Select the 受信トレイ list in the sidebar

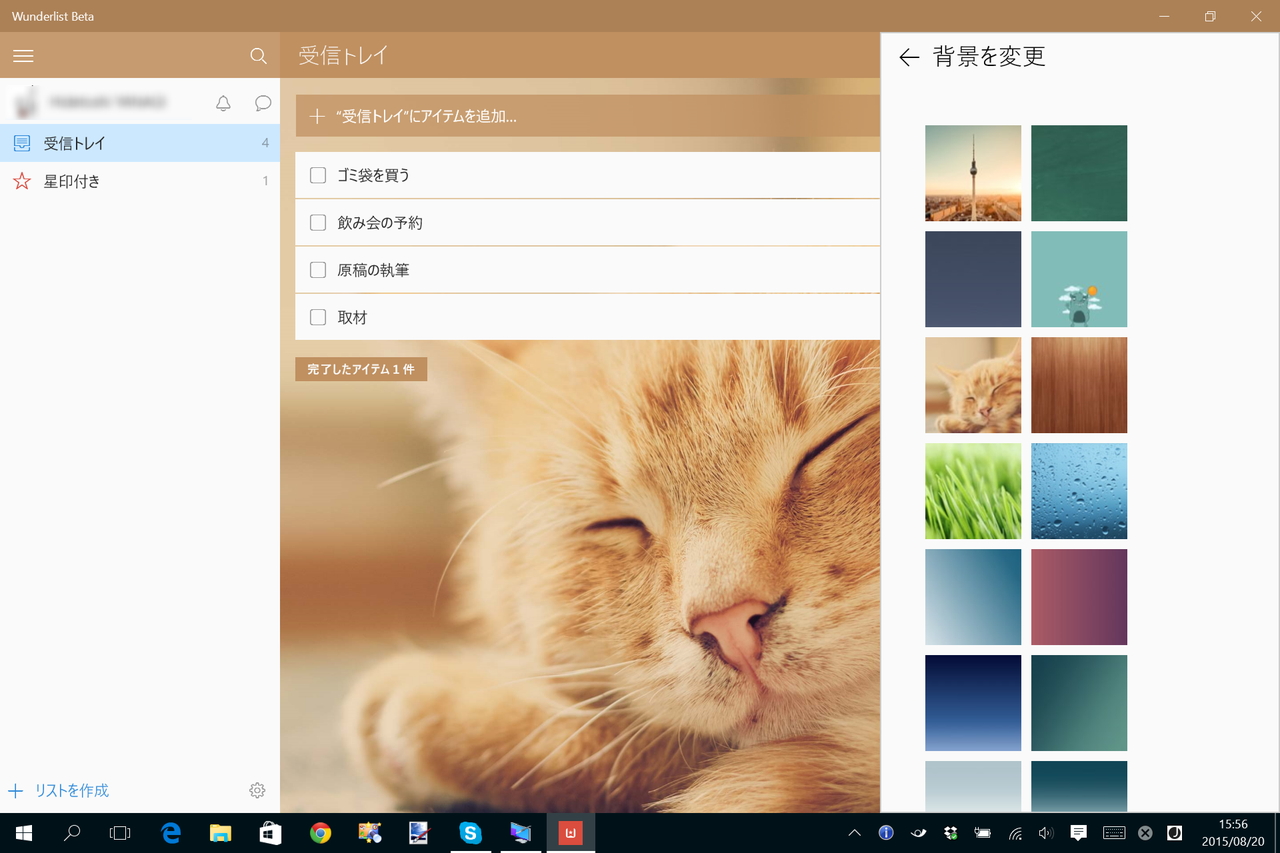pyautogui.click(x=140, y=143)
